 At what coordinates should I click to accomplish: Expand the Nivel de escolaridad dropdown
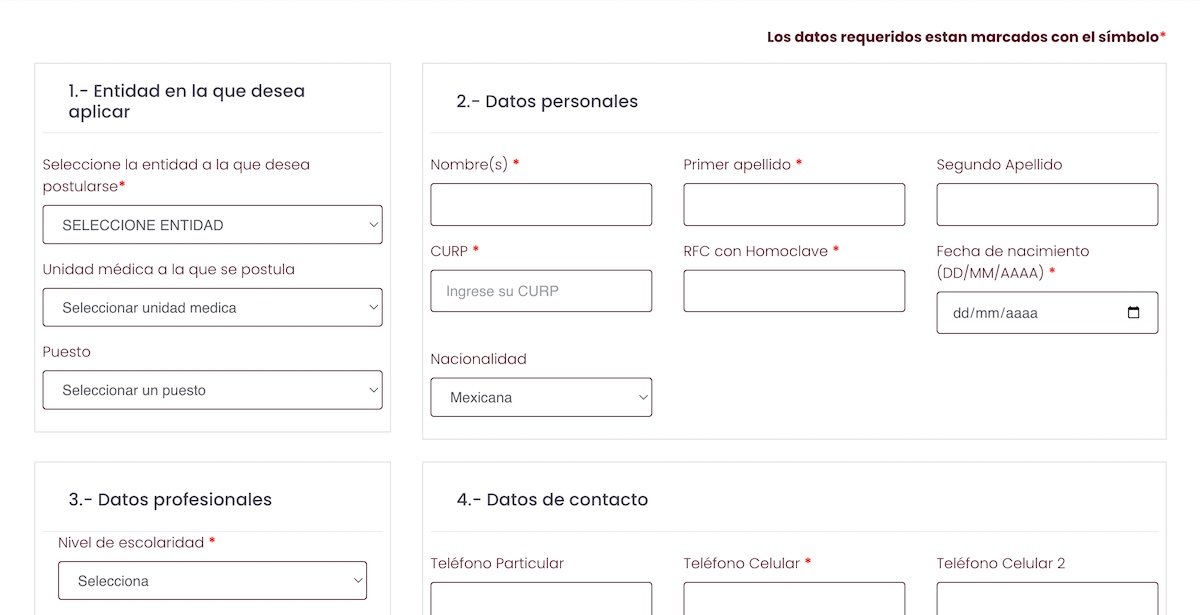[x=212, y=581]
